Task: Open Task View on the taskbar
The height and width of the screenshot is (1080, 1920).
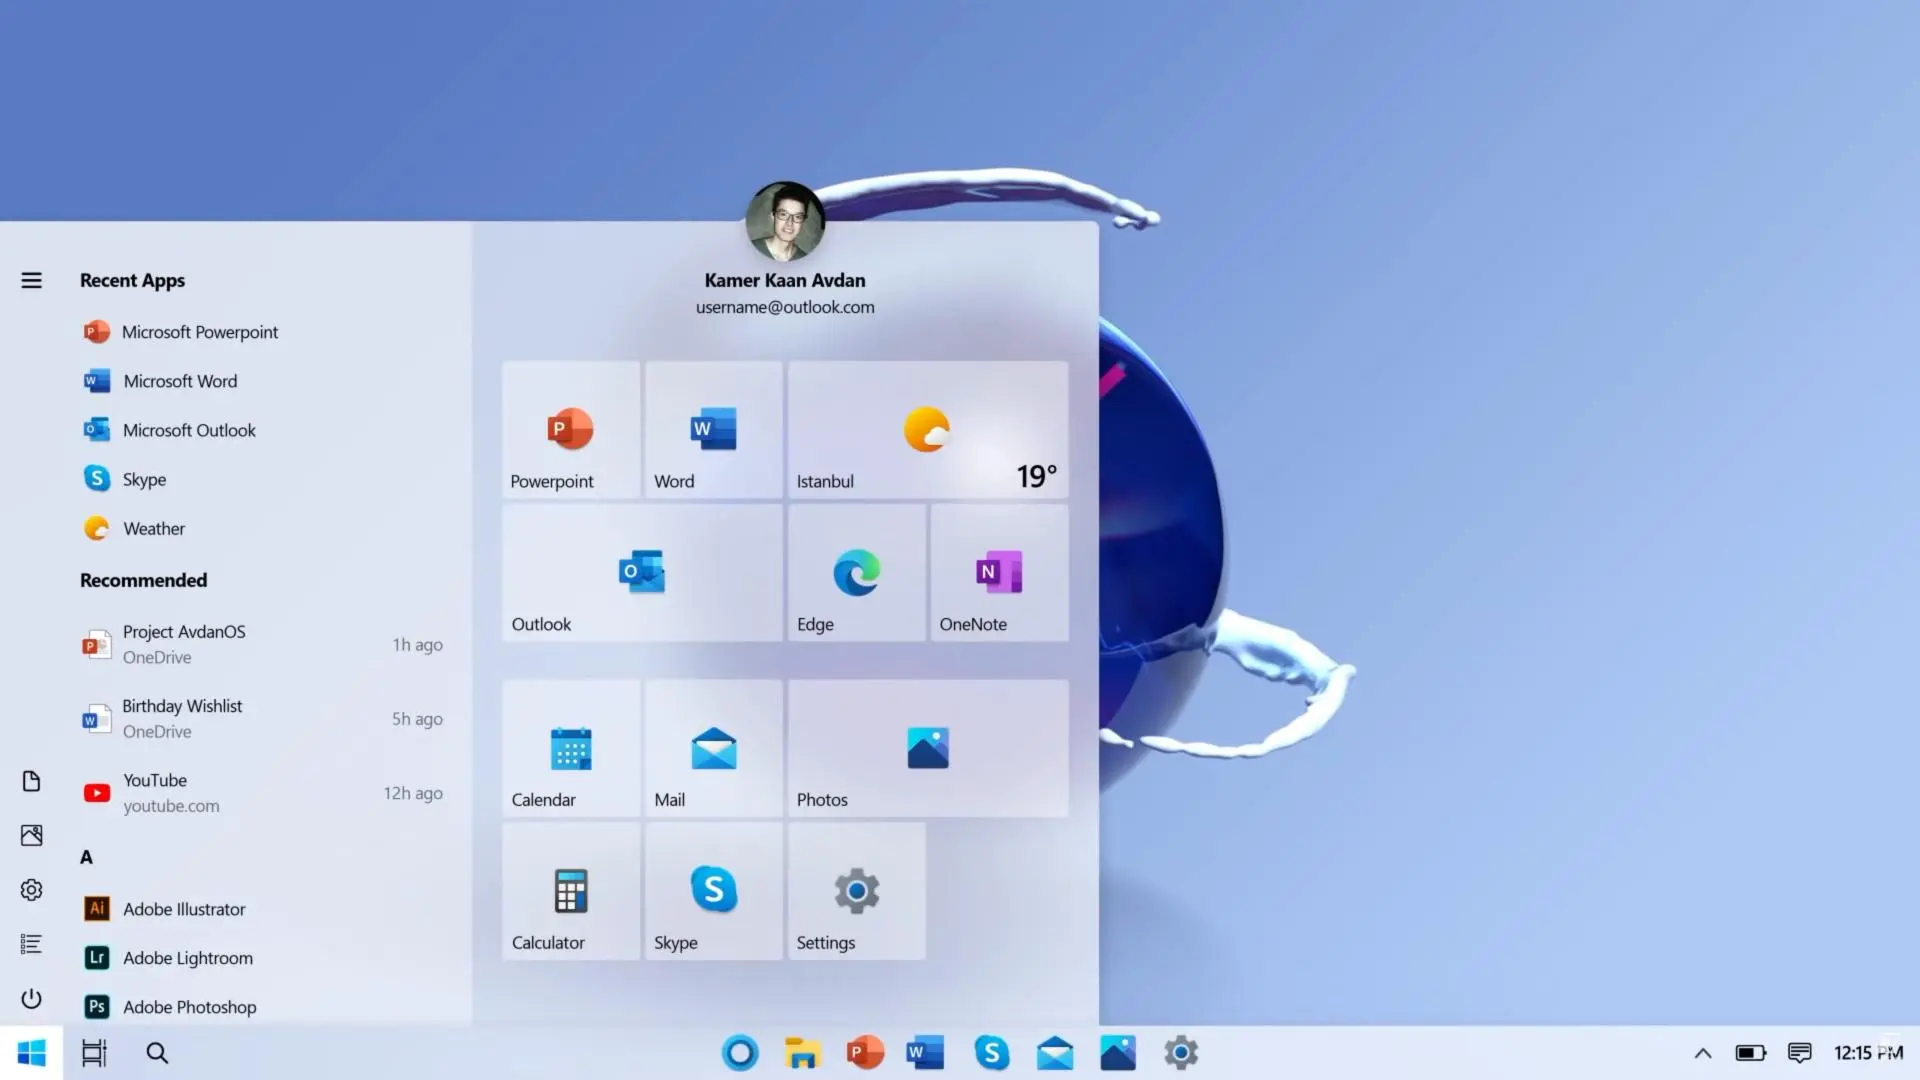Action: pos(94,1053)
